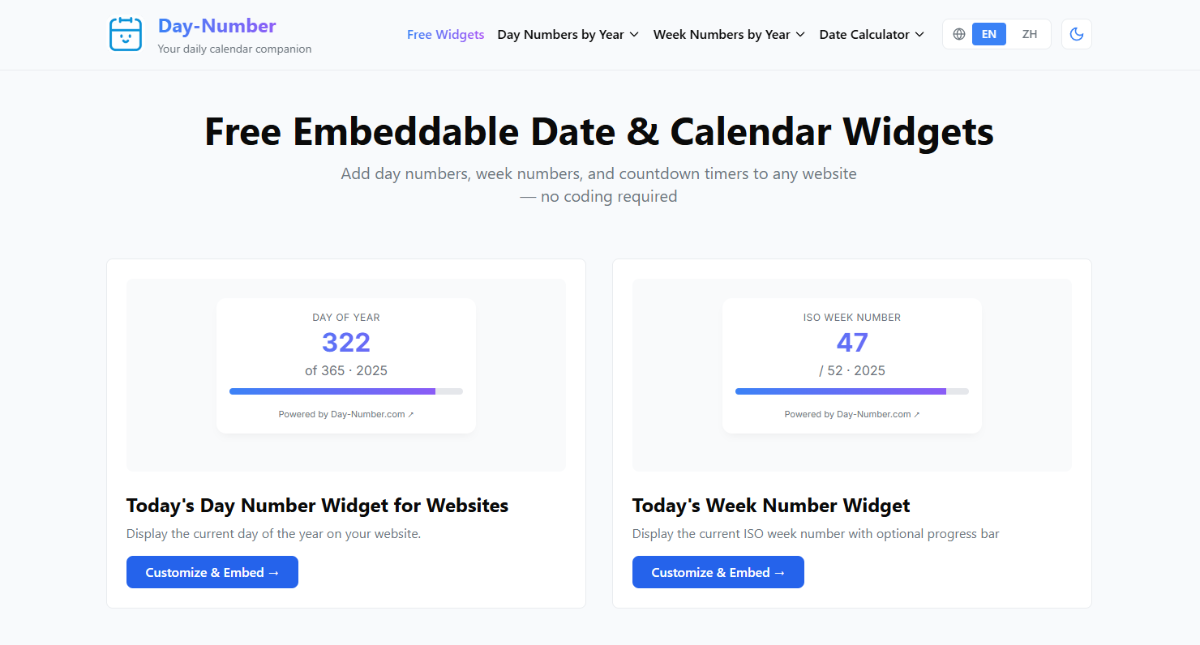
Task: Switch language to ZH
Action: 1029,34
